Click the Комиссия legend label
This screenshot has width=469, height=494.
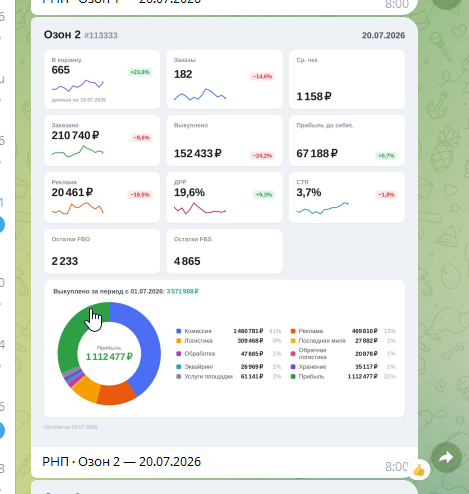coord(198,331)
